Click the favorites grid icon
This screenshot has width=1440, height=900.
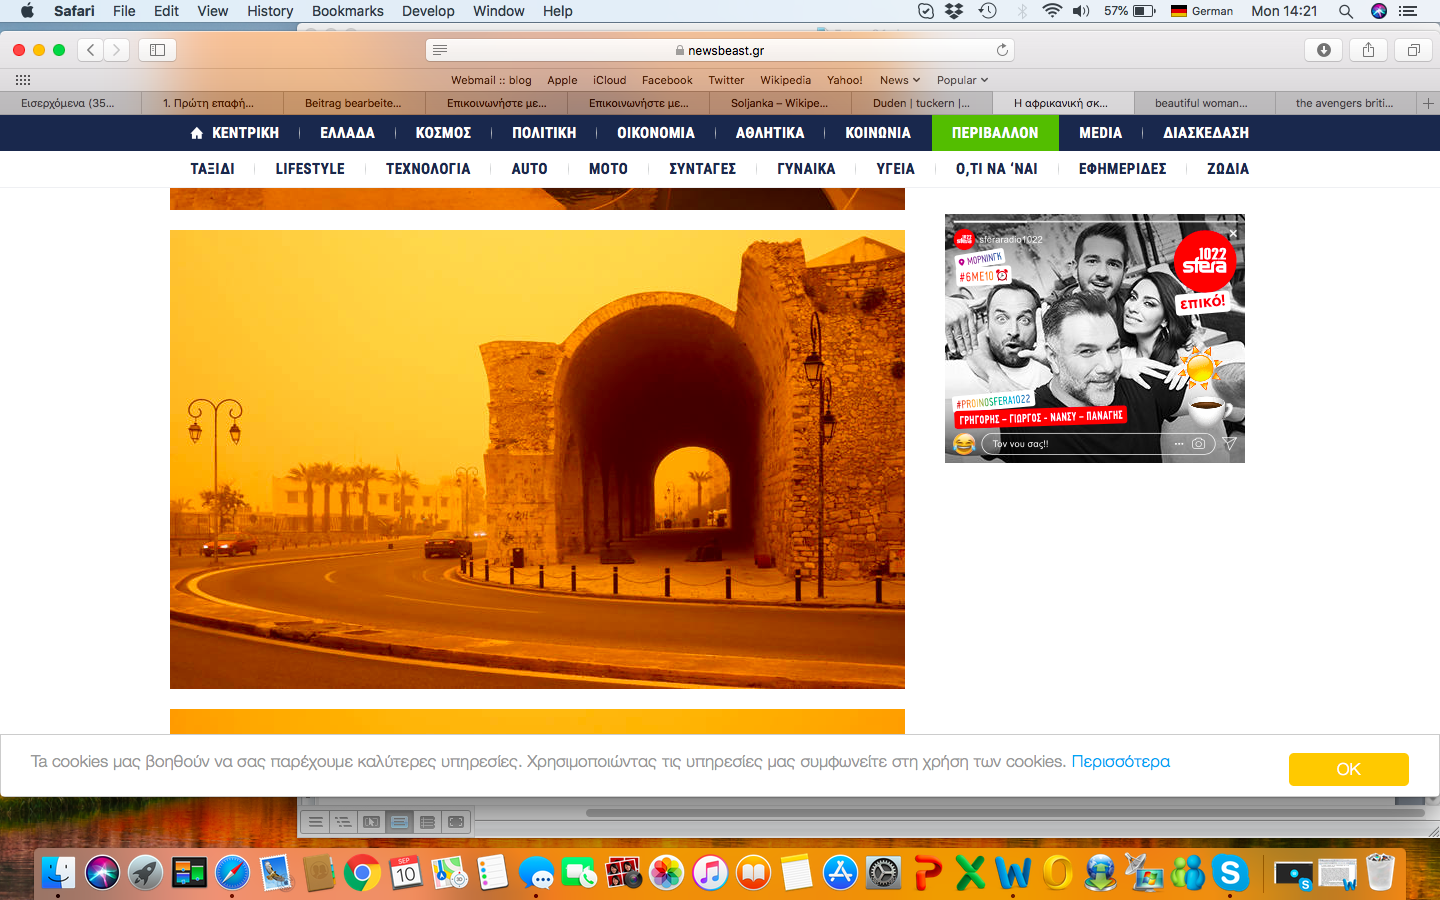click(x=23, y=80)
